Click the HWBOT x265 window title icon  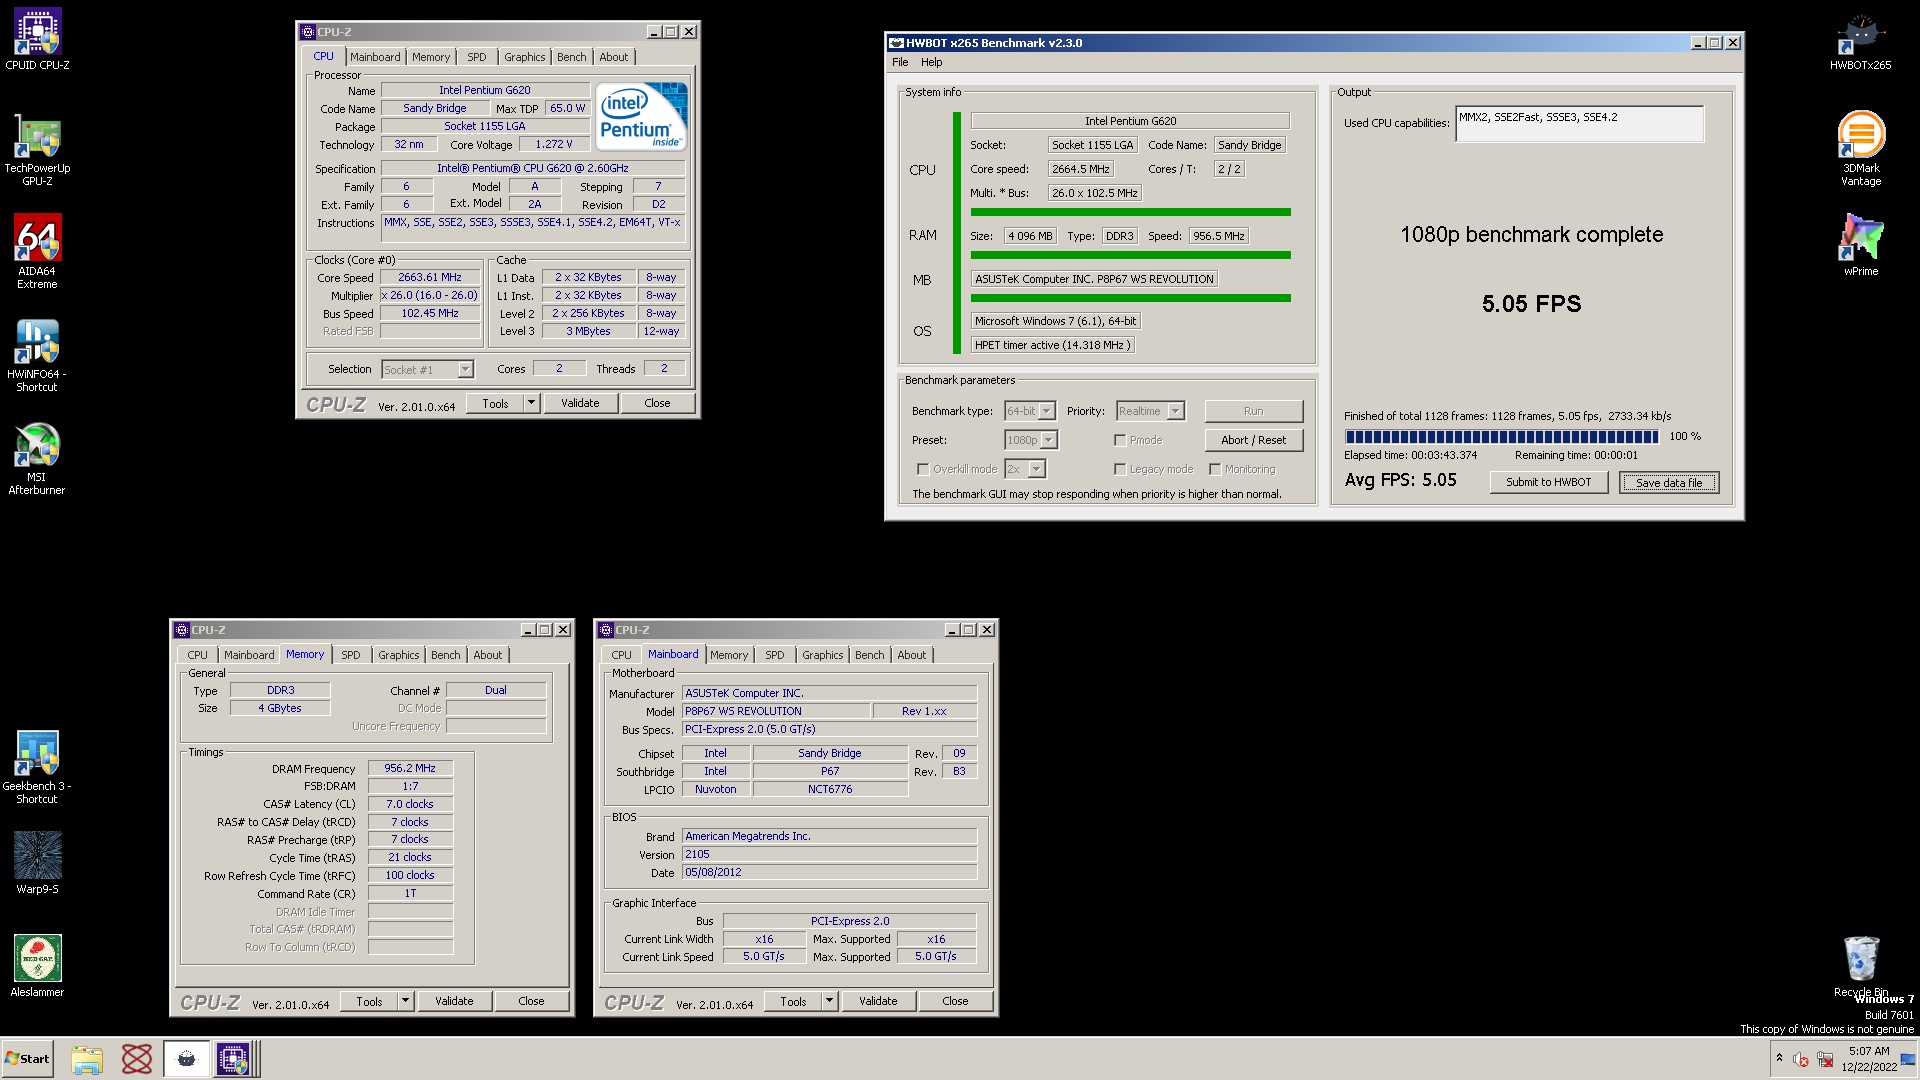(896, 43)
